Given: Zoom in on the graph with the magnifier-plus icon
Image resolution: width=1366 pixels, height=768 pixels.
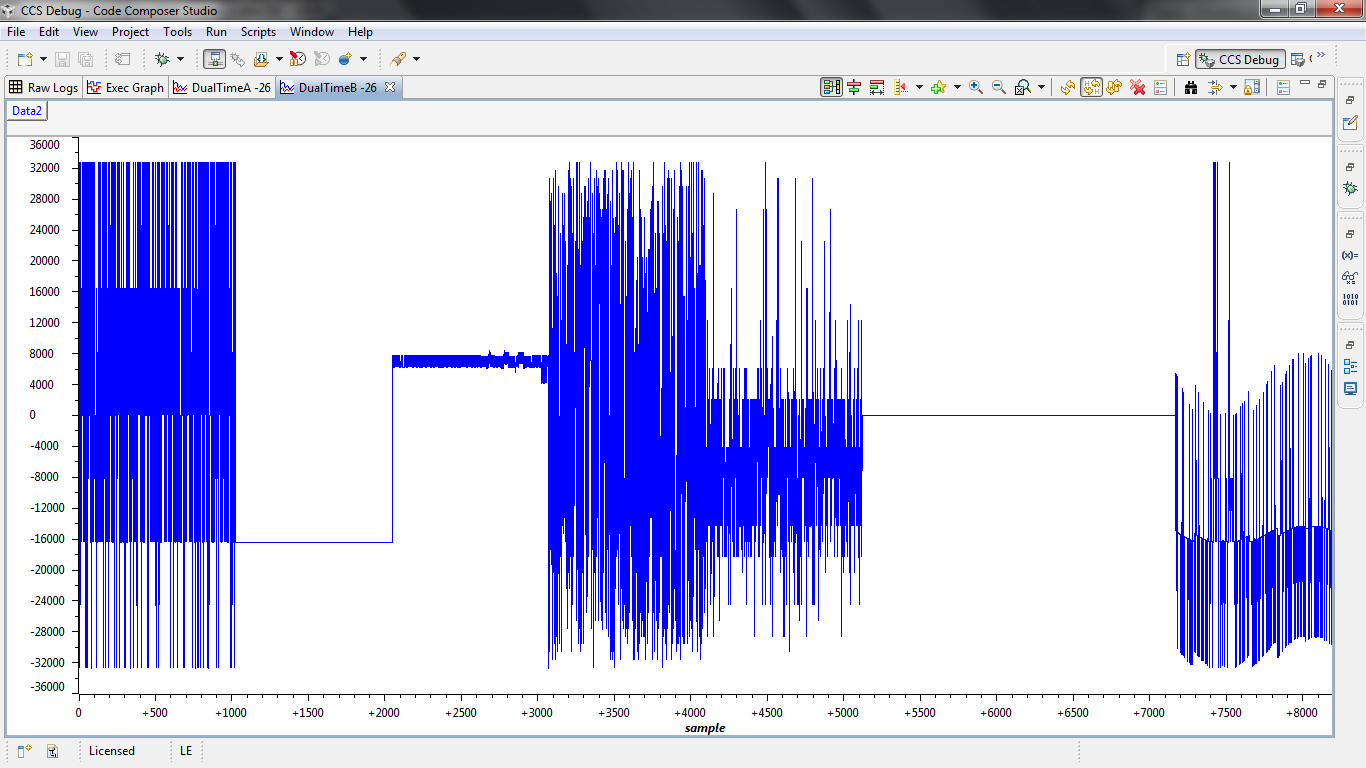Looking at the screenshot, I should coord(974,87).
